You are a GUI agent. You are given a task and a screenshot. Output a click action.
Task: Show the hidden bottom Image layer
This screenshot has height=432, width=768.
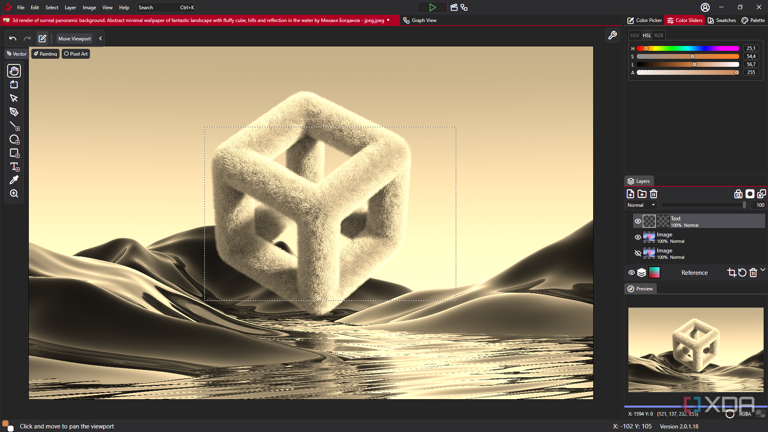(638, 253)
